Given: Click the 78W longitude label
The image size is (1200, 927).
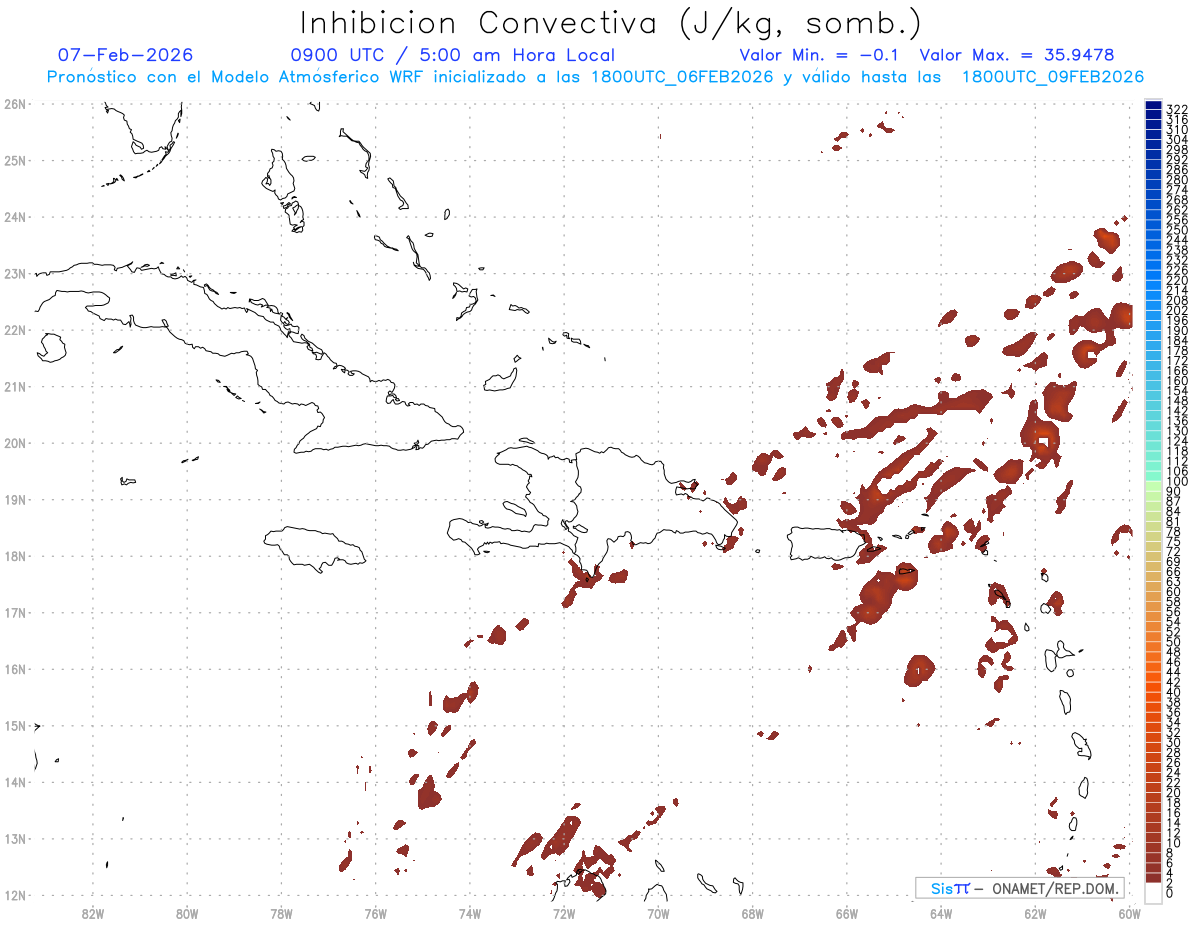Looking at the screenshot, I should [x=281, y=912].
